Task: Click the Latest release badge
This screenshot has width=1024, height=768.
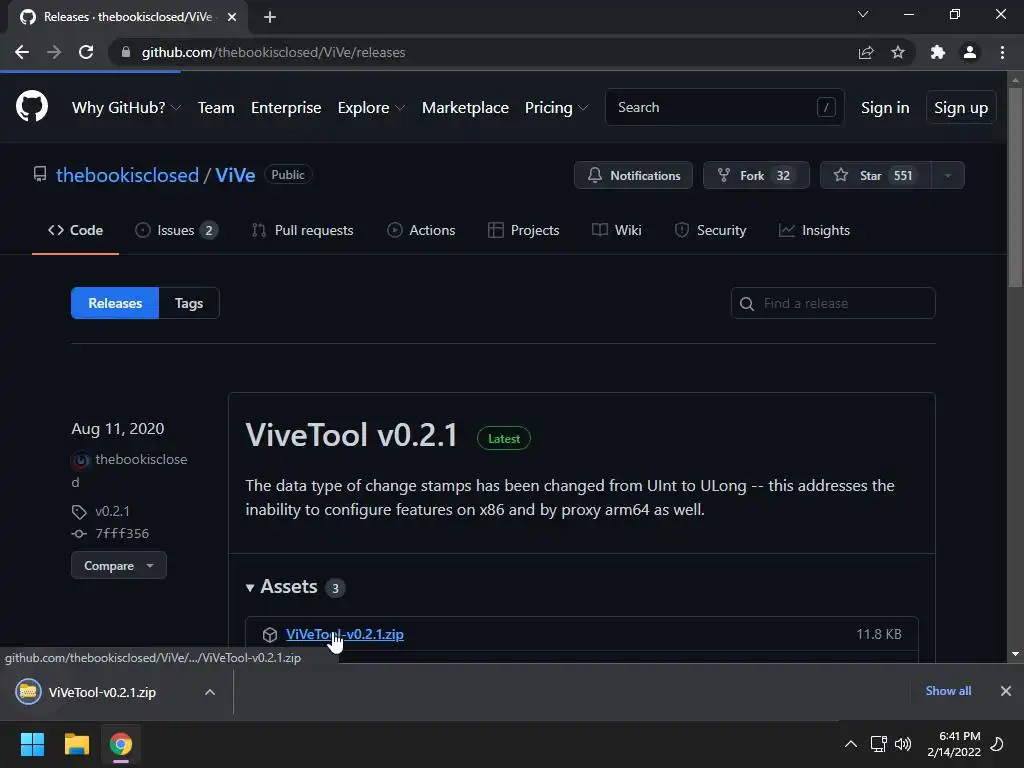Action: pyautogui.click(x=504, y=438)
